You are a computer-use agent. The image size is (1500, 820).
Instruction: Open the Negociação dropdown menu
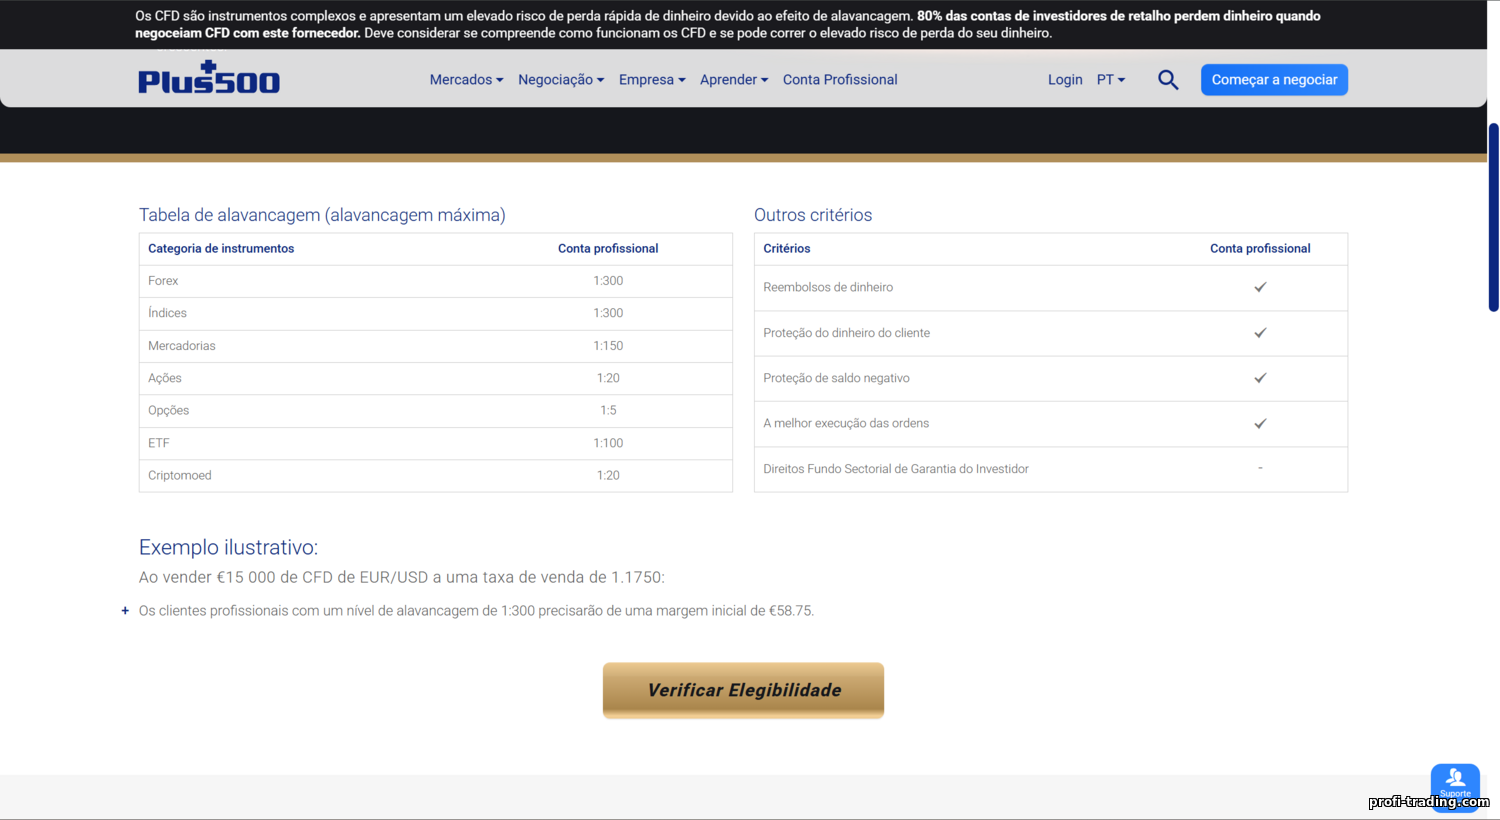pos(560,80)
